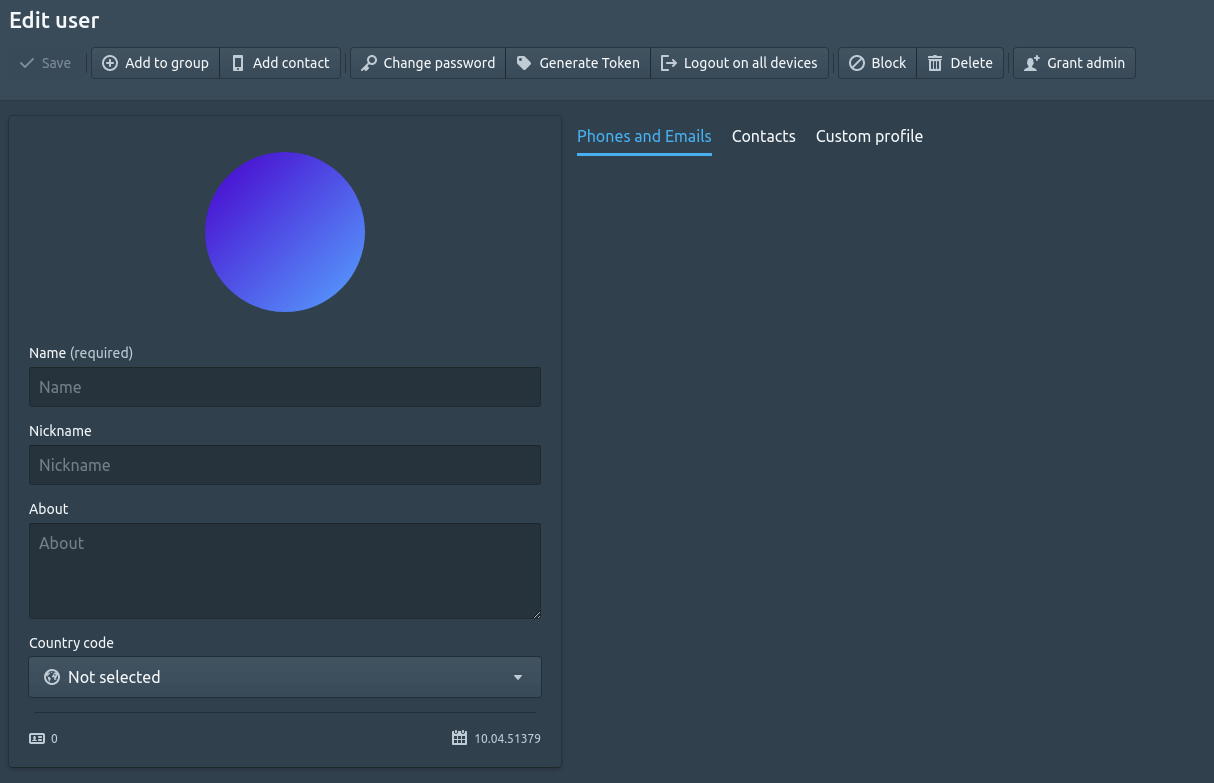Switch to the Phones and Emails tab
The image size is (1214, 783).
point(644,137)
